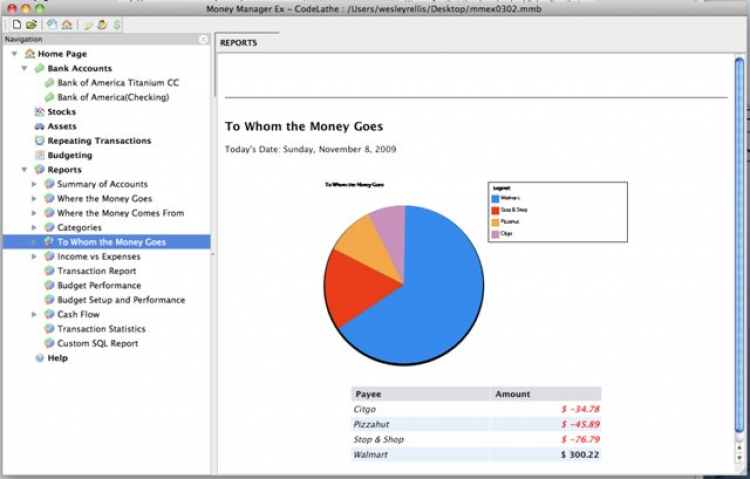Expand Summary of Accounts report node
The image size is (750, 479).
click(x=34, y=184)
